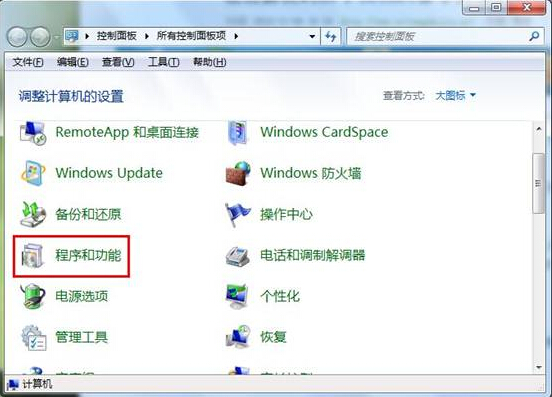
Task: Open the Windows CardSpace icon
Action: pyautogui.click(x=238, y=133)
